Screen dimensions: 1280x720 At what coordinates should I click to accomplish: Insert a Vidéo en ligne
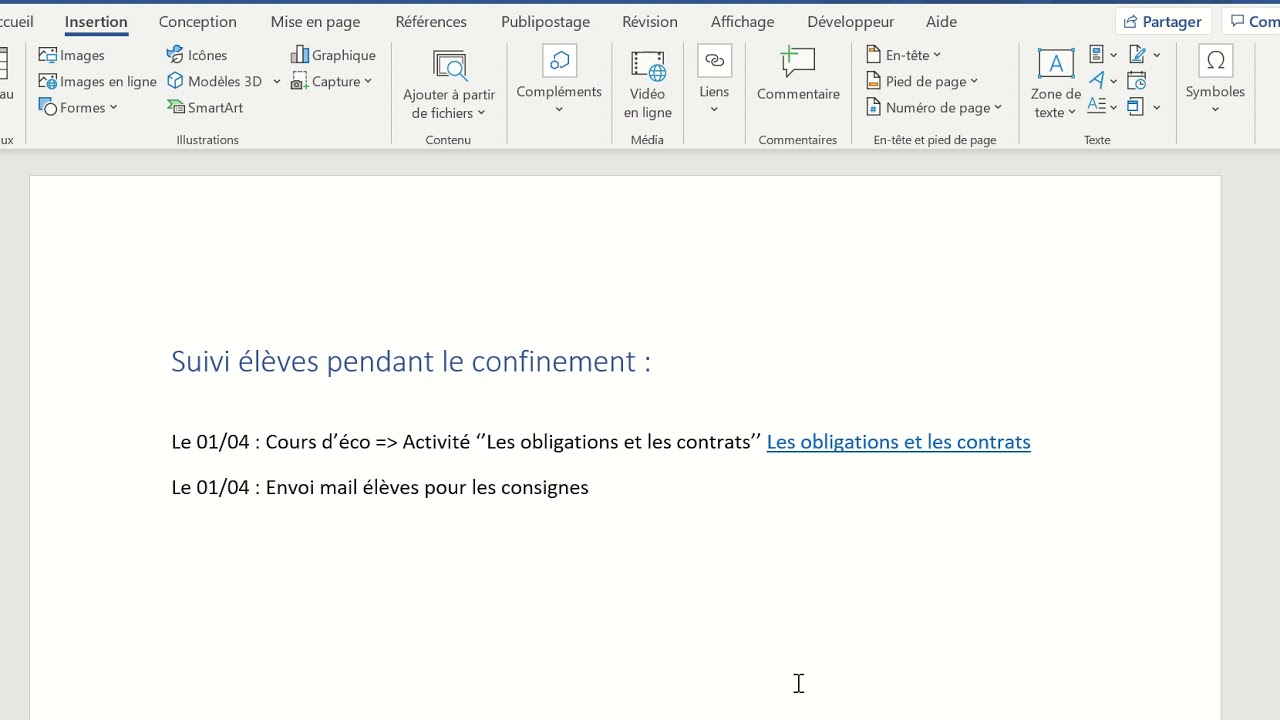647,85
